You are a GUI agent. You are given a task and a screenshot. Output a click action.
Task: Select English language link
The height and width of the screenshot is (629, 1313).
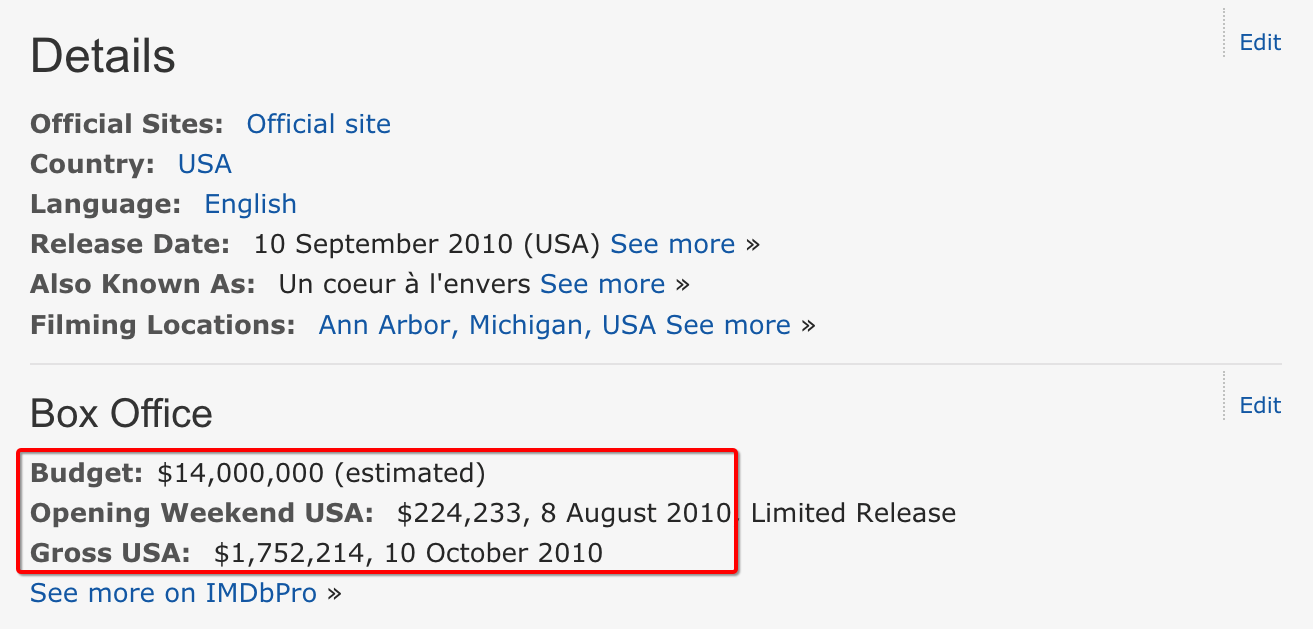(251, 204)
